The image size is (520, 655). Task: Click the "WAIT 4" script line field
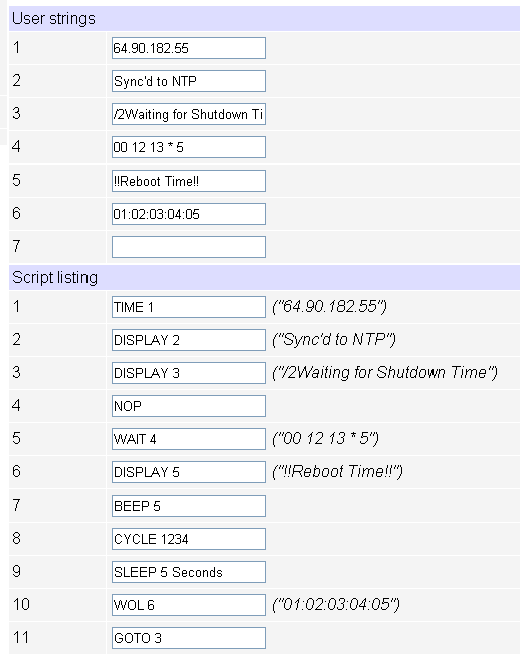point(189,439)
